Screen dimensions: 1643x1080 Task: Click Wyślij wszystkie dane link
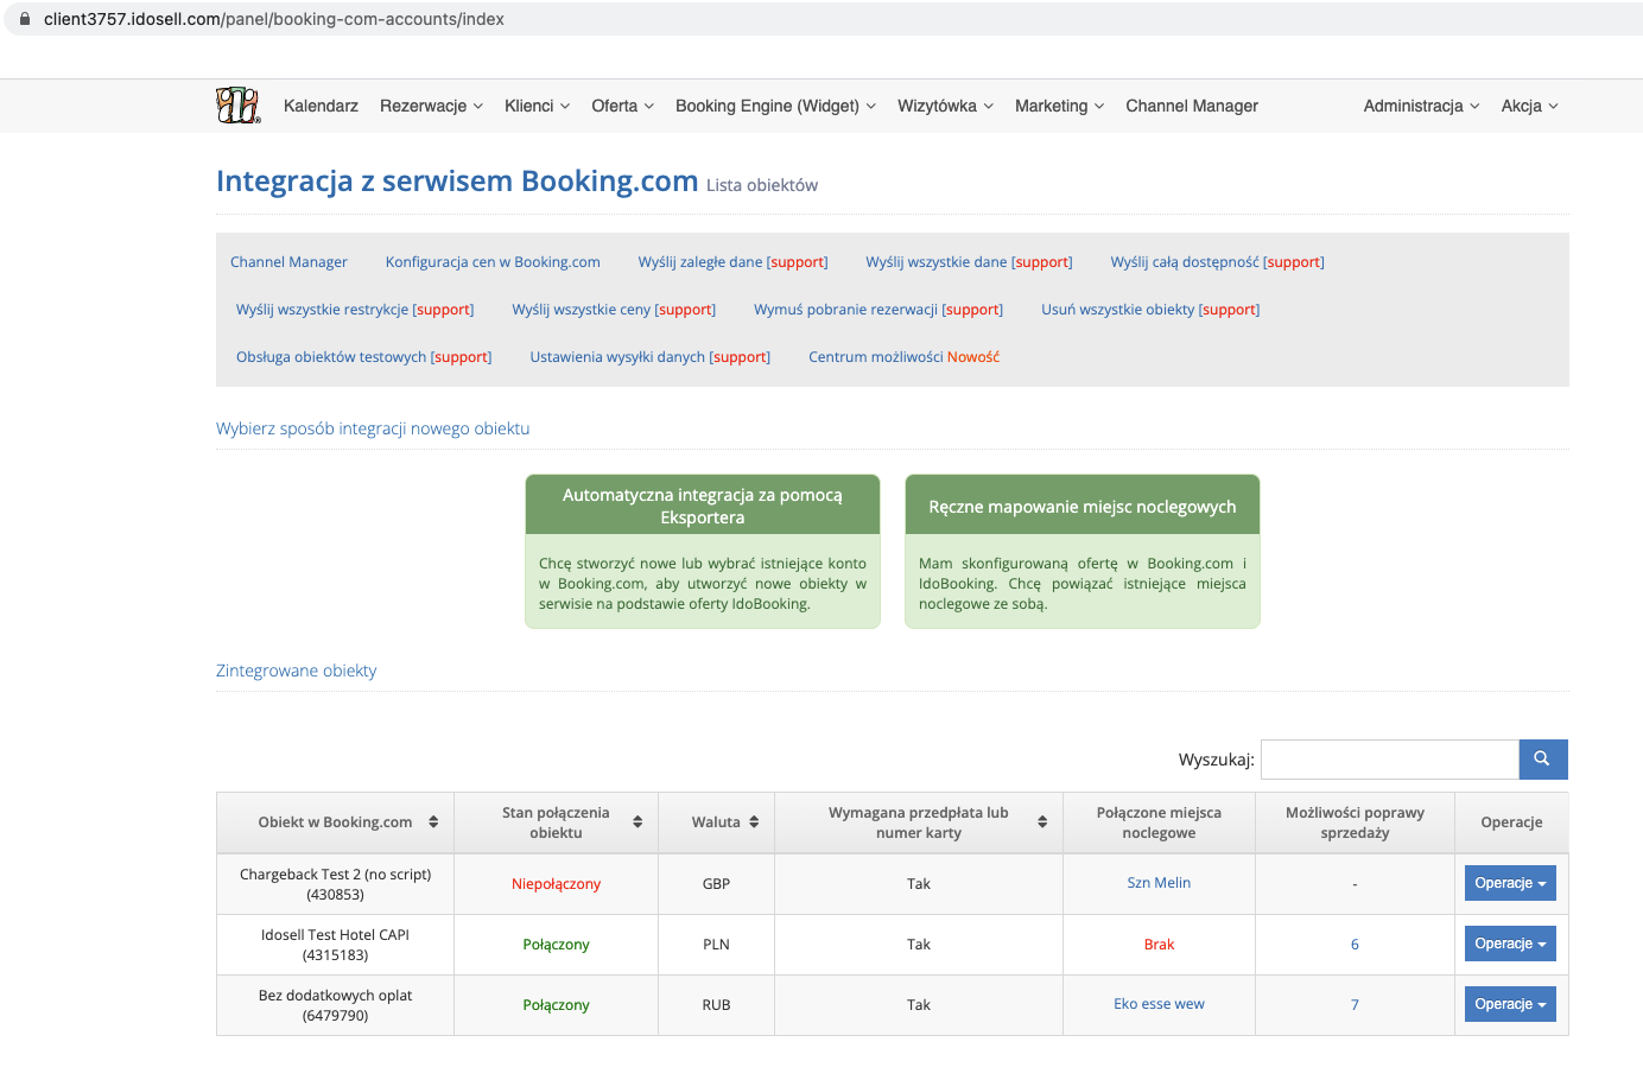tap(969, 262)
